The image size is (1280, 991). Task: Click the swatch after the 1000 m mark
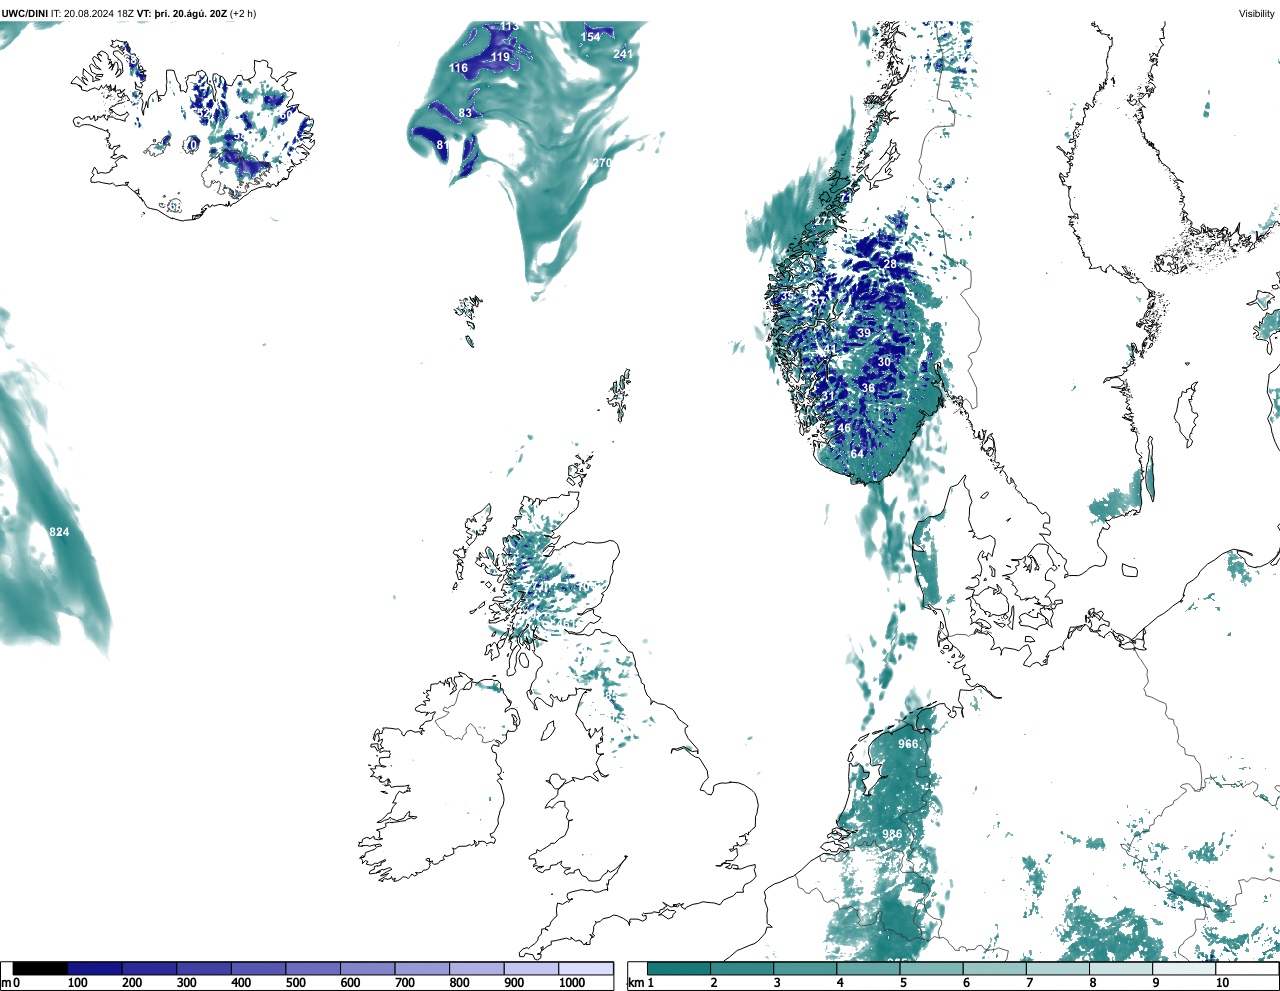coord(586,968)
